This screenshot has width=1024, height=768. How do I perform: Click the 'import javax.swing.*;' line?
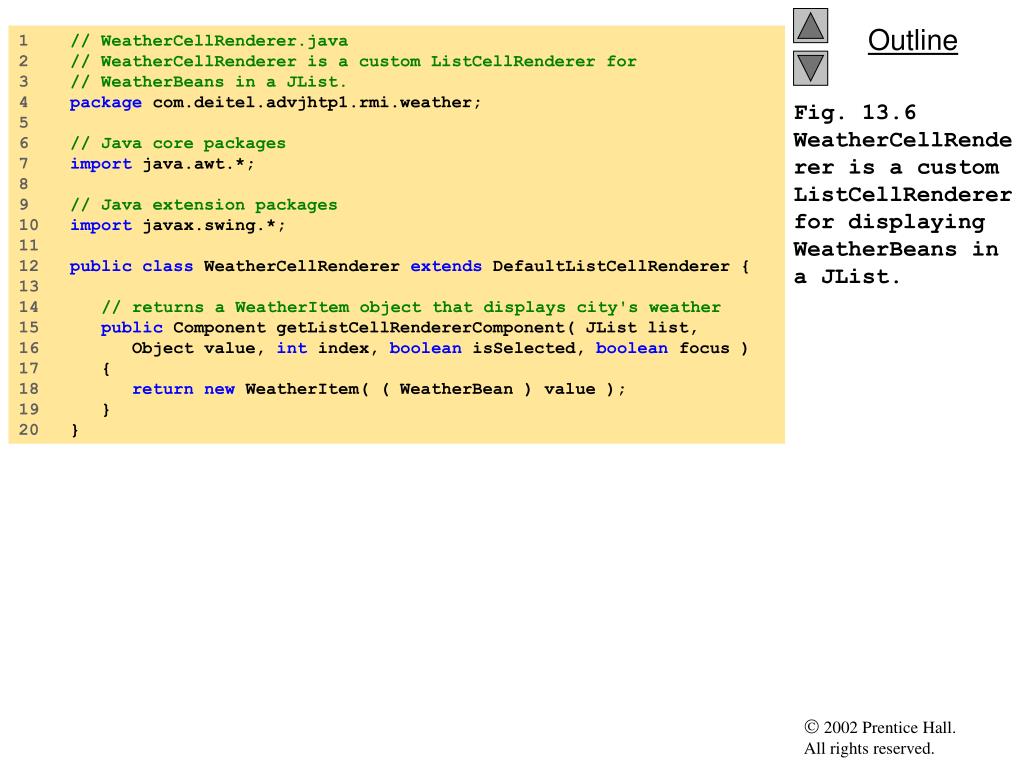178,225
